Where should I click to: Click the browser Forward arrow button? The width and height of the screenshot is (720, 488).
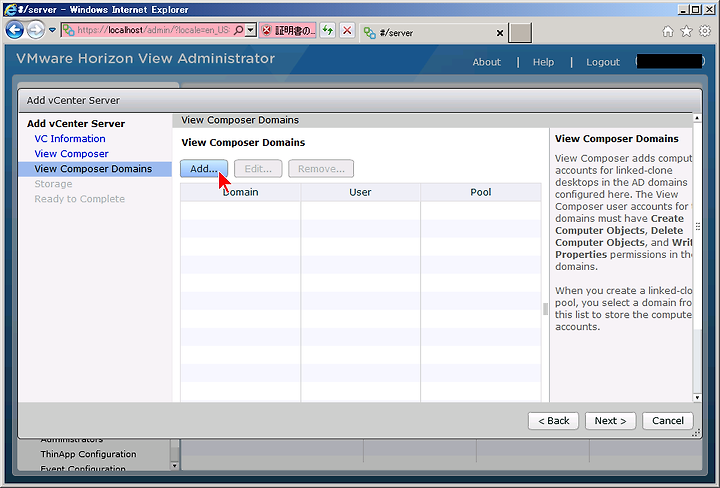click(35, 30)
